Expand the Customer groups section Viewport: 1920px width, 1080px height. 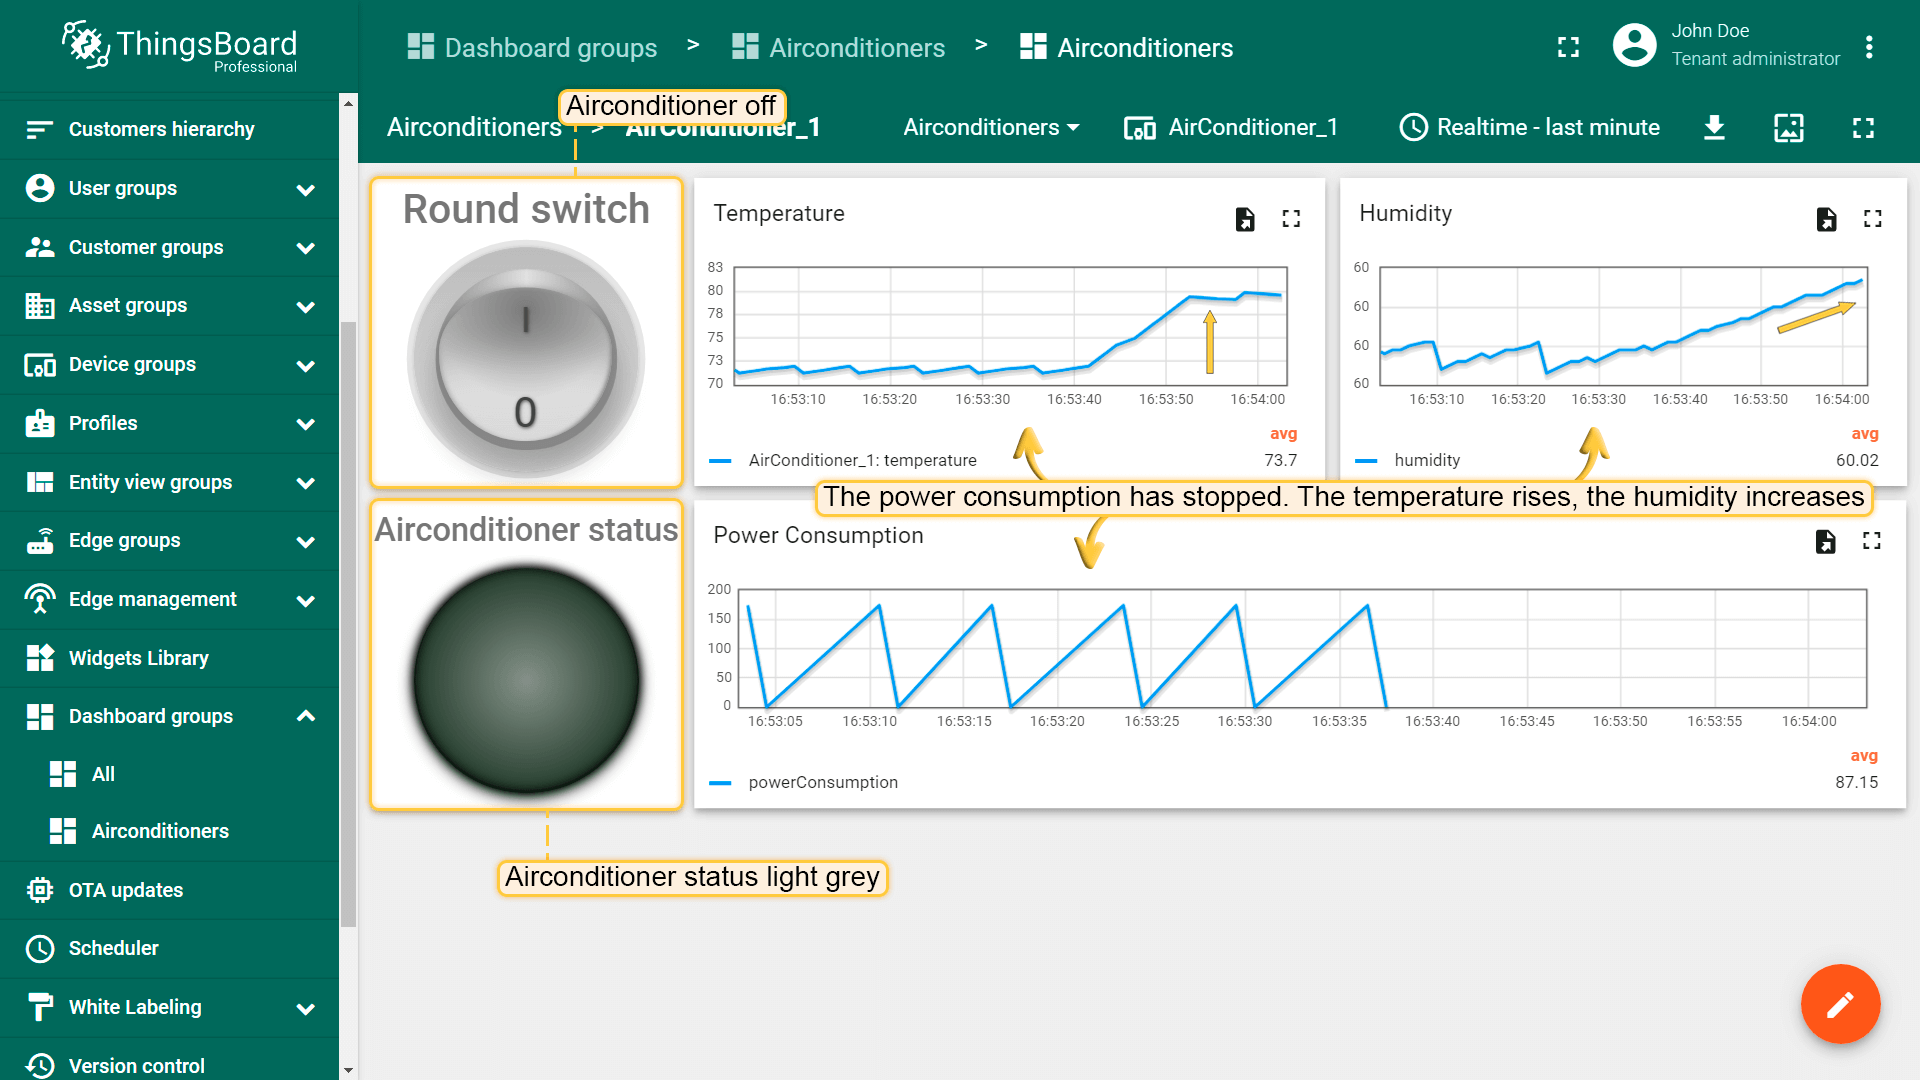(306, 247)
